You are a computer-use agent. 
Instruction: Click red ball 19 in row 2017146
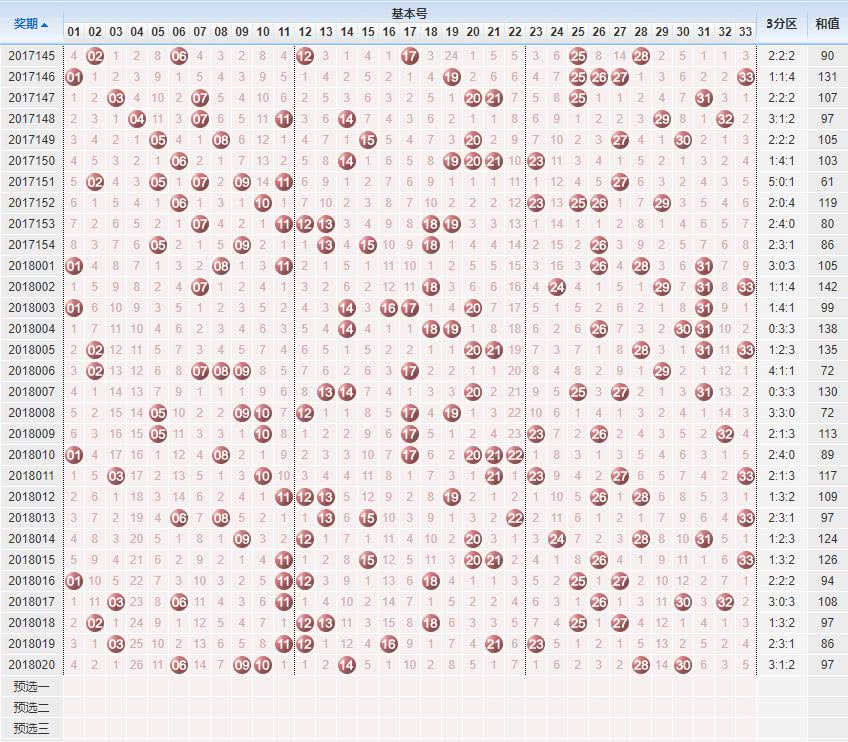click(452, 77)
